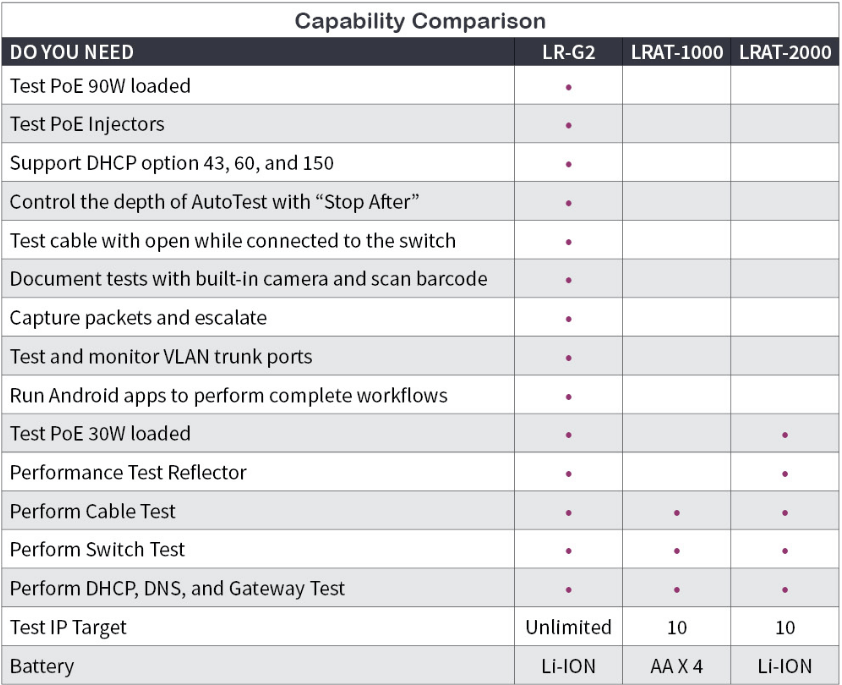The height and width of the screenshot is (685, 842).
Task: Click LR-G2 dot for Test PoE Injectors
Action: (x=568, y=126)
